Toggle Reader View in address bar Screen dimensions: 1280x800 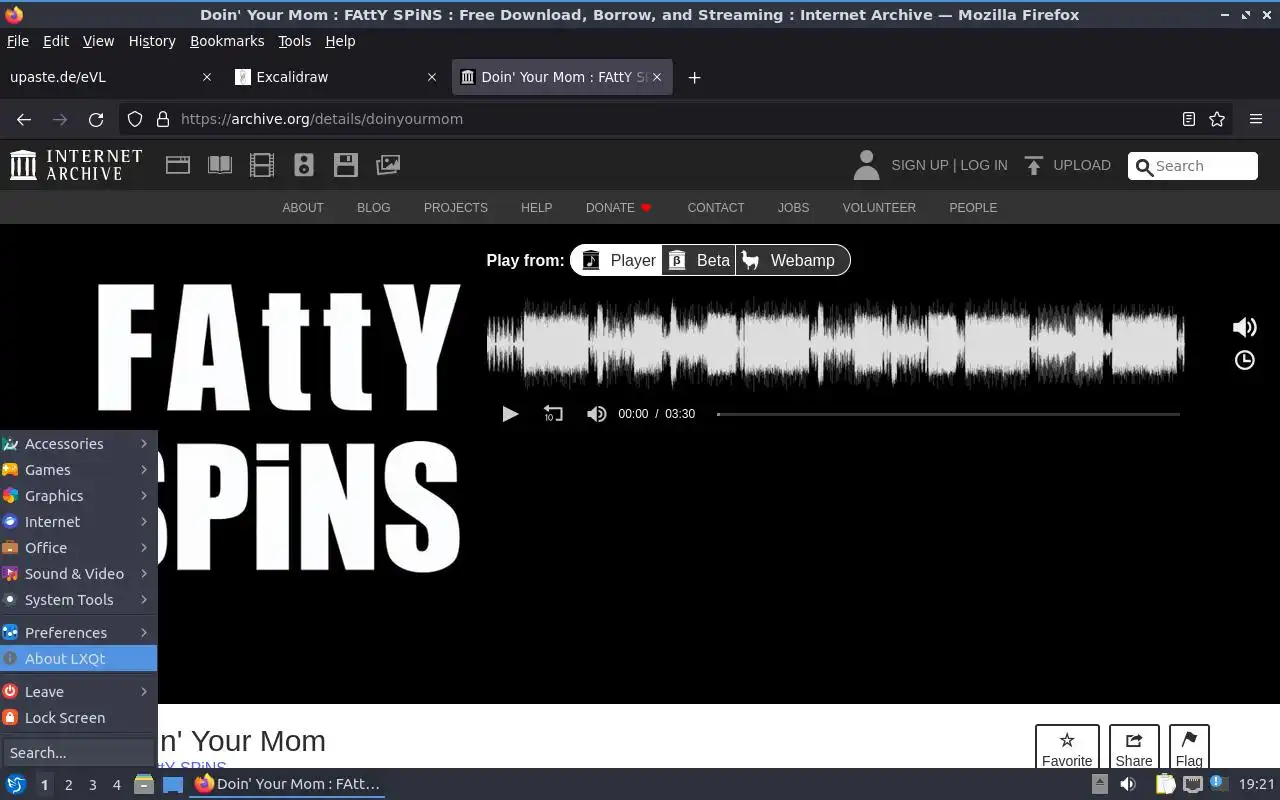point(1188,119)
